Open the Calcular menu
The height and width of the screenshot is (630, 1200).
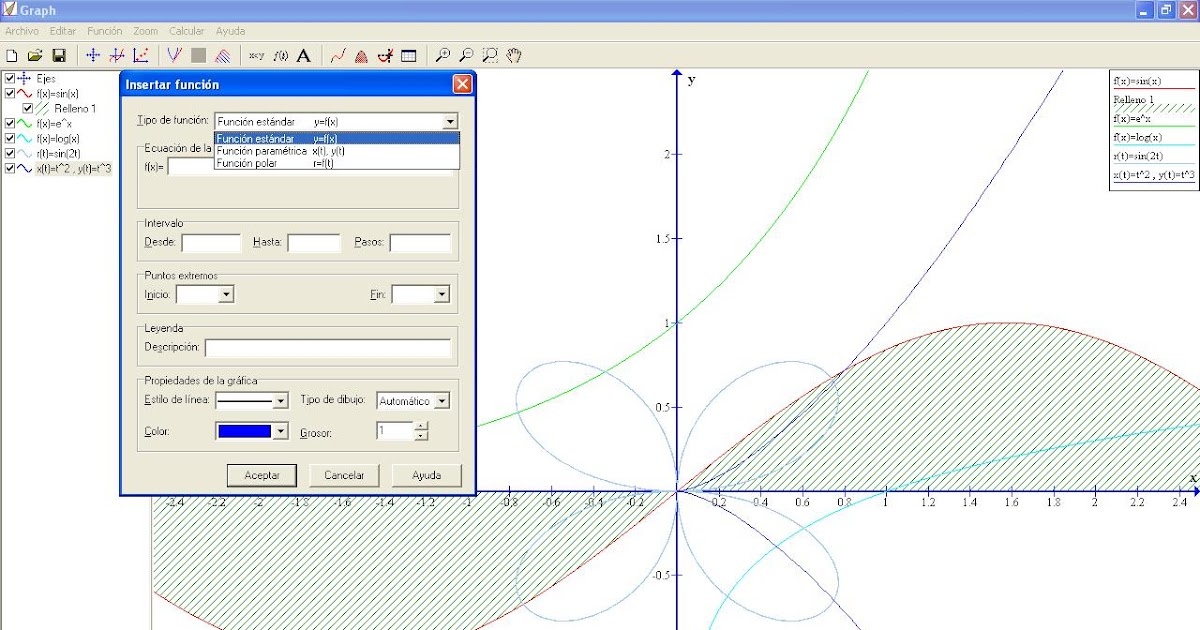coord(186,30)
